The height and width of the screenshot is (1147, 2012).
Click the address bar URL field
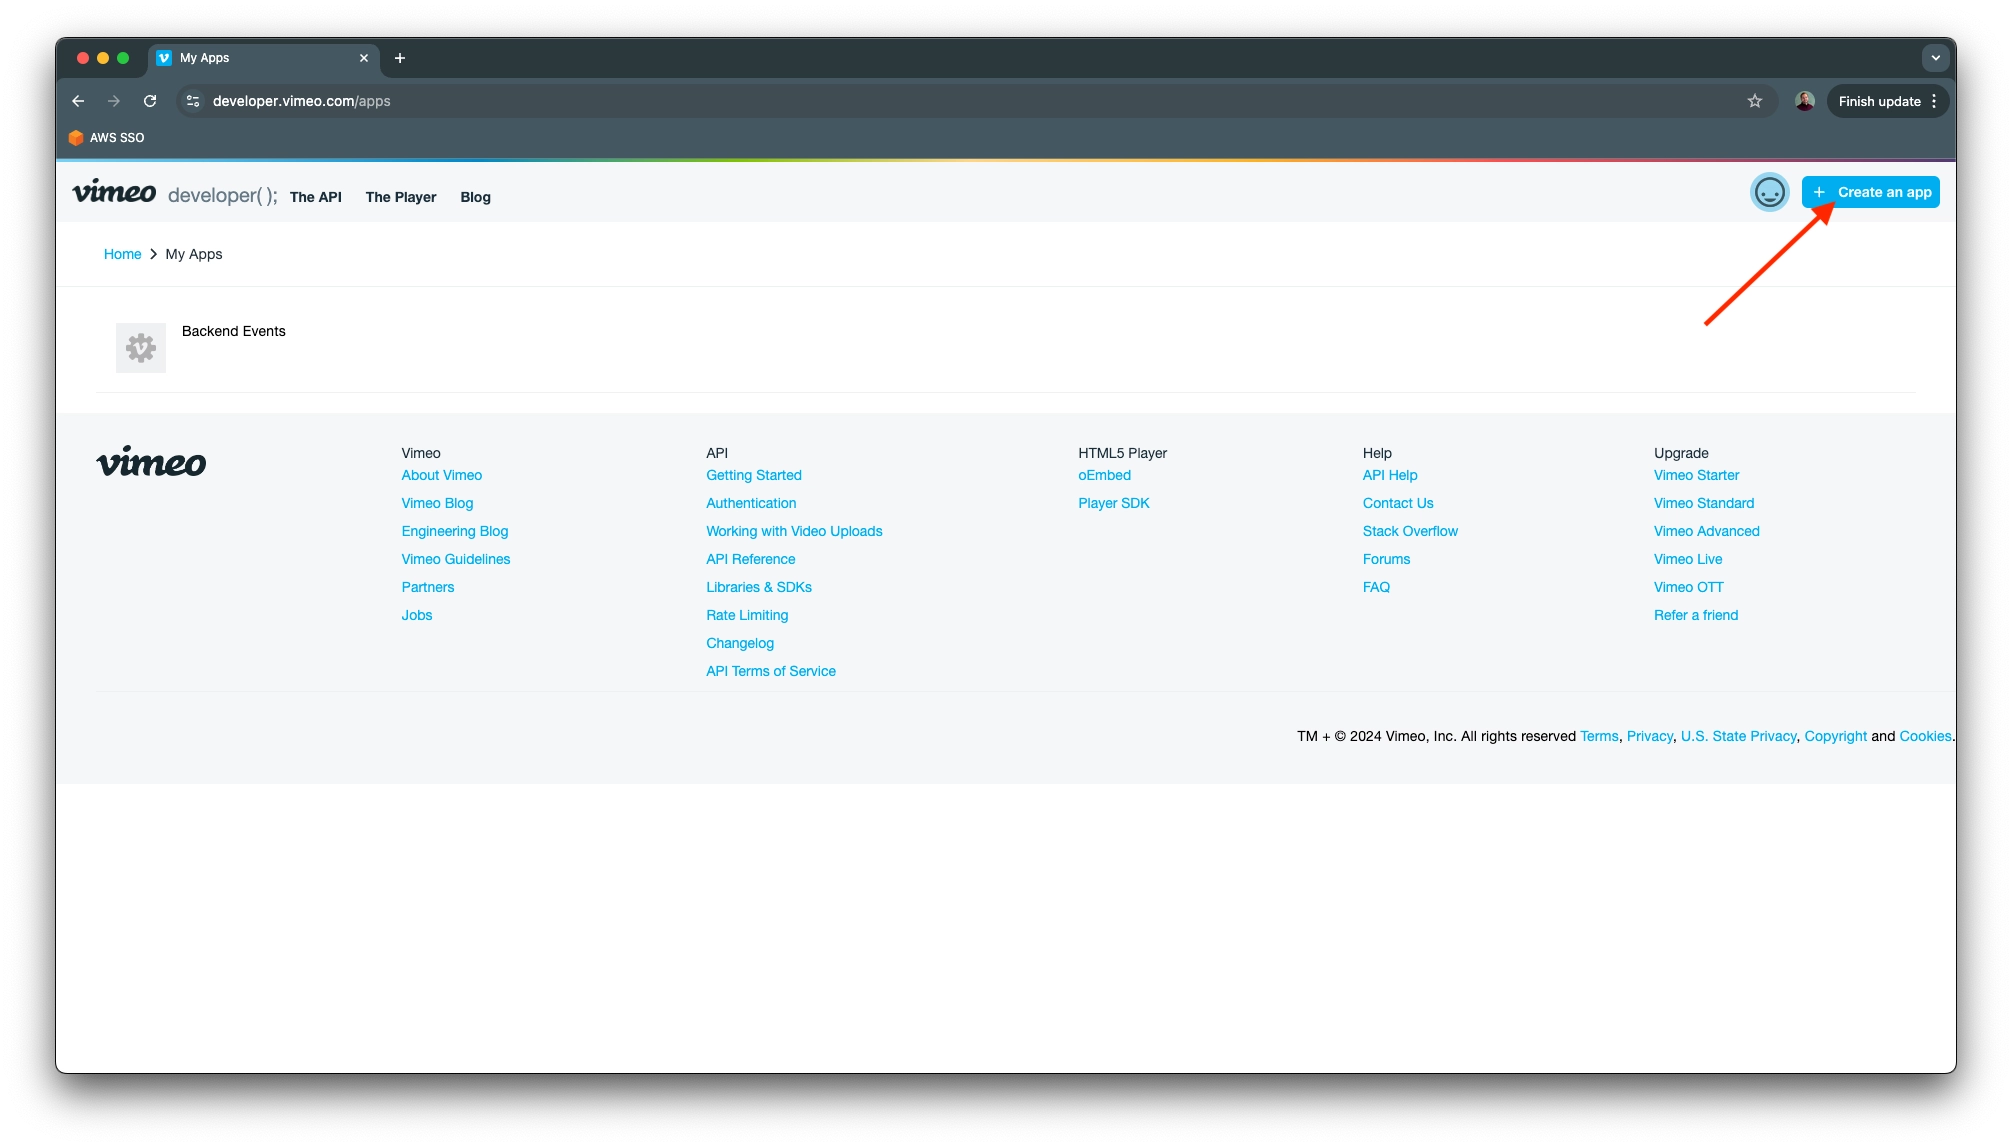coord(700,101)
